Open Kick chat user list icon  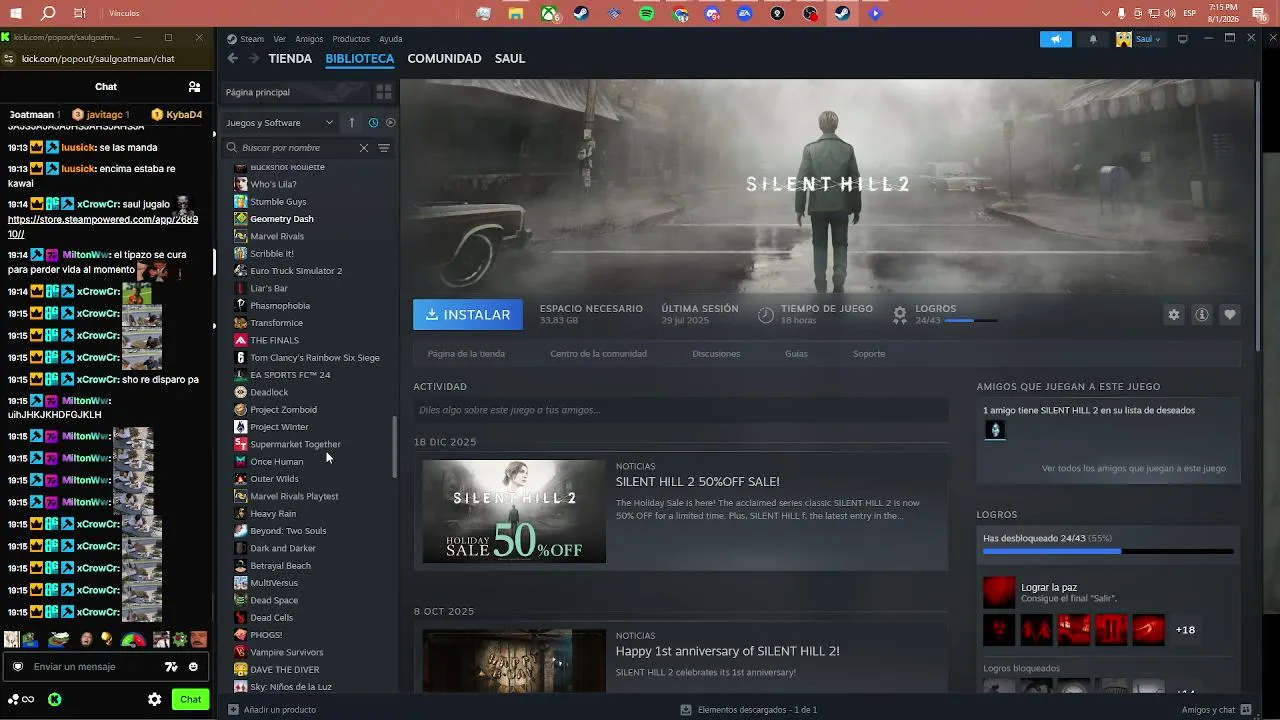click(195, 87)
